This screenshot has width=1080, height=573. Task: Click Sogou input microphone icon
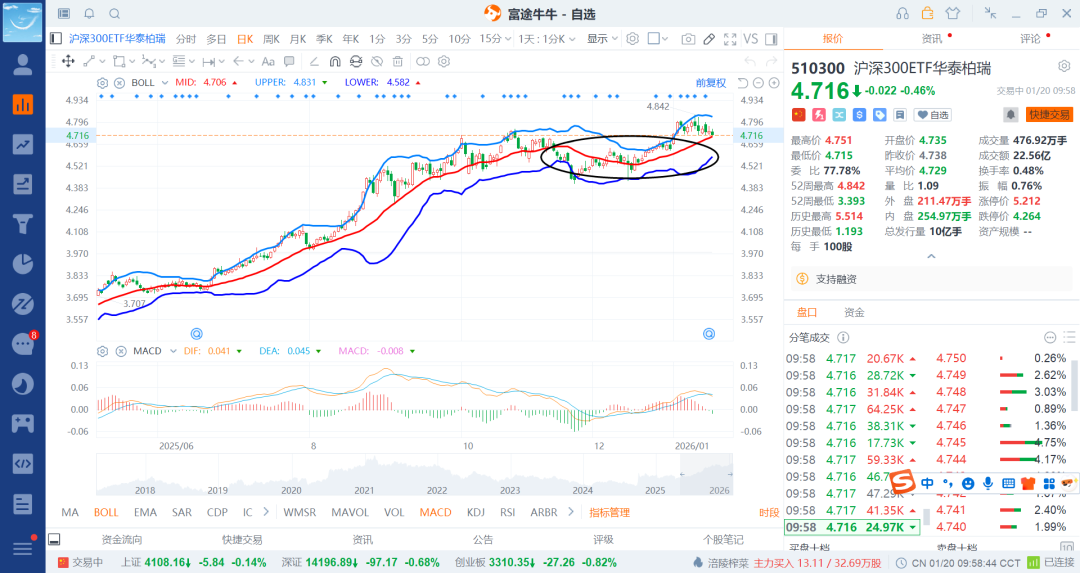[x=988, y=483]
